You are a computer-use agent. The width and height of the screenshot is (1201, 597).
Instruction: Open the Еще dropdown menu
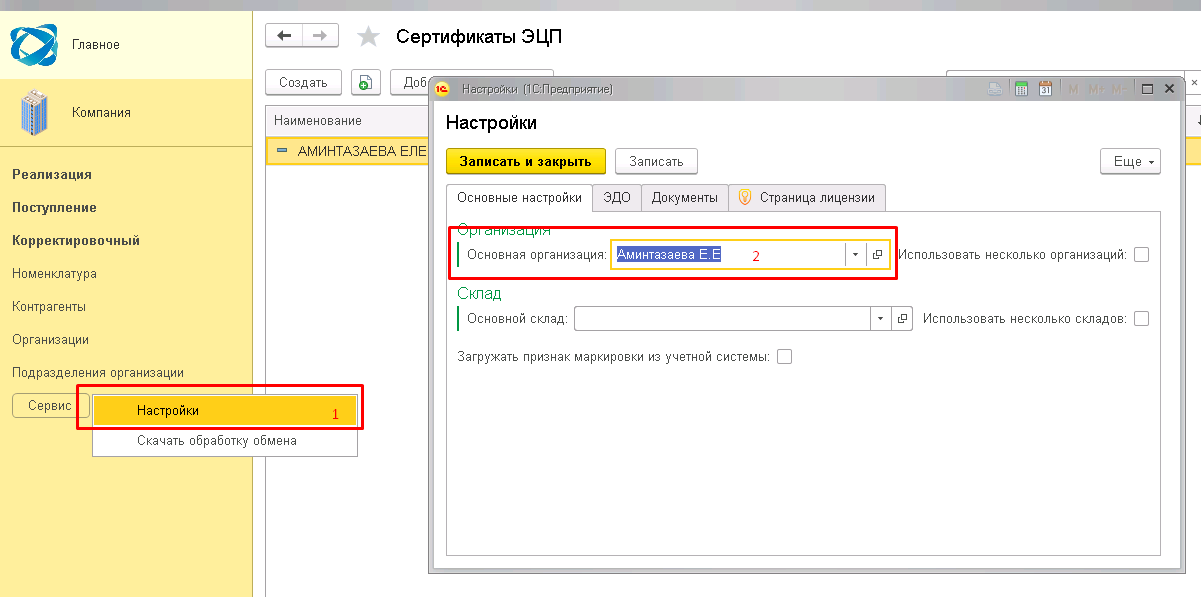pos(1130,161)
